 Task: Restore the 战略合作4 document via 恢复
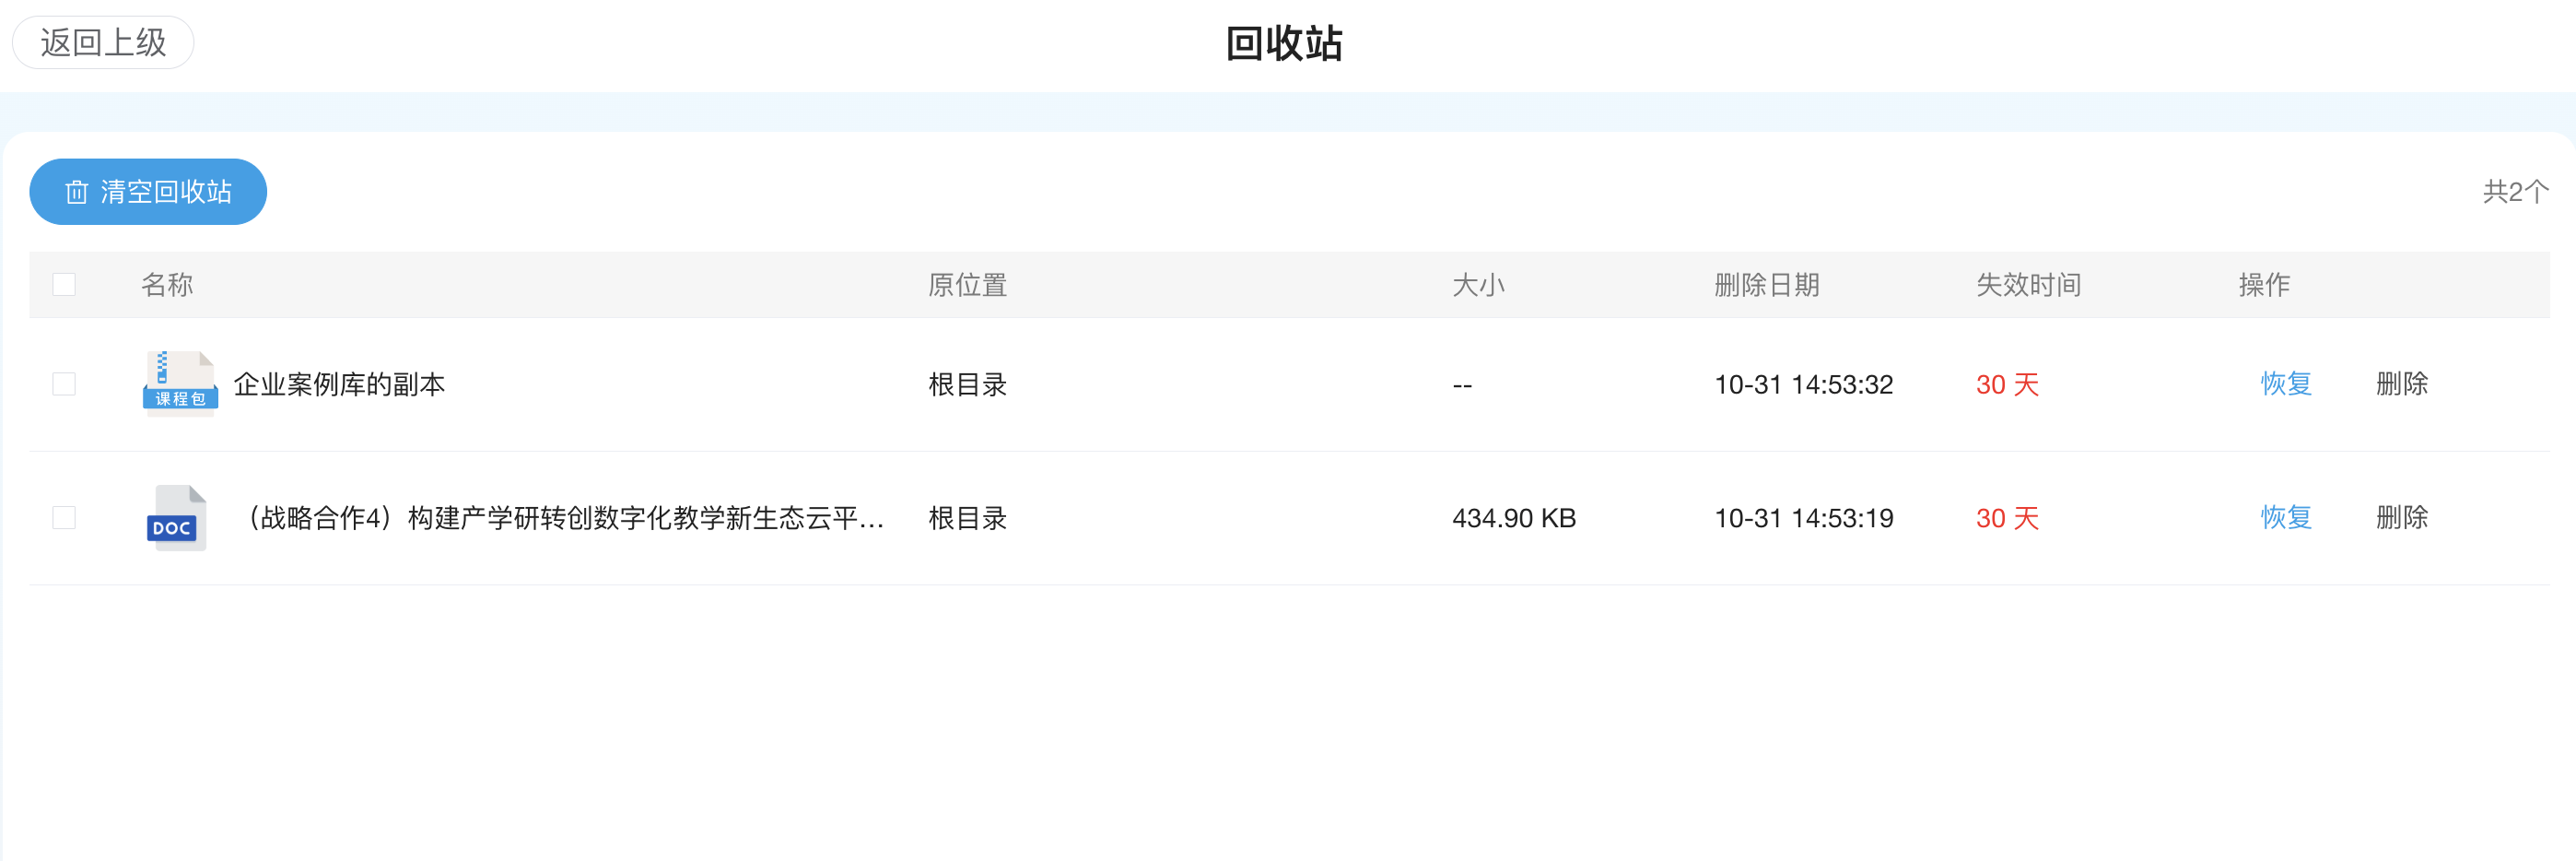click(2285, 517)
